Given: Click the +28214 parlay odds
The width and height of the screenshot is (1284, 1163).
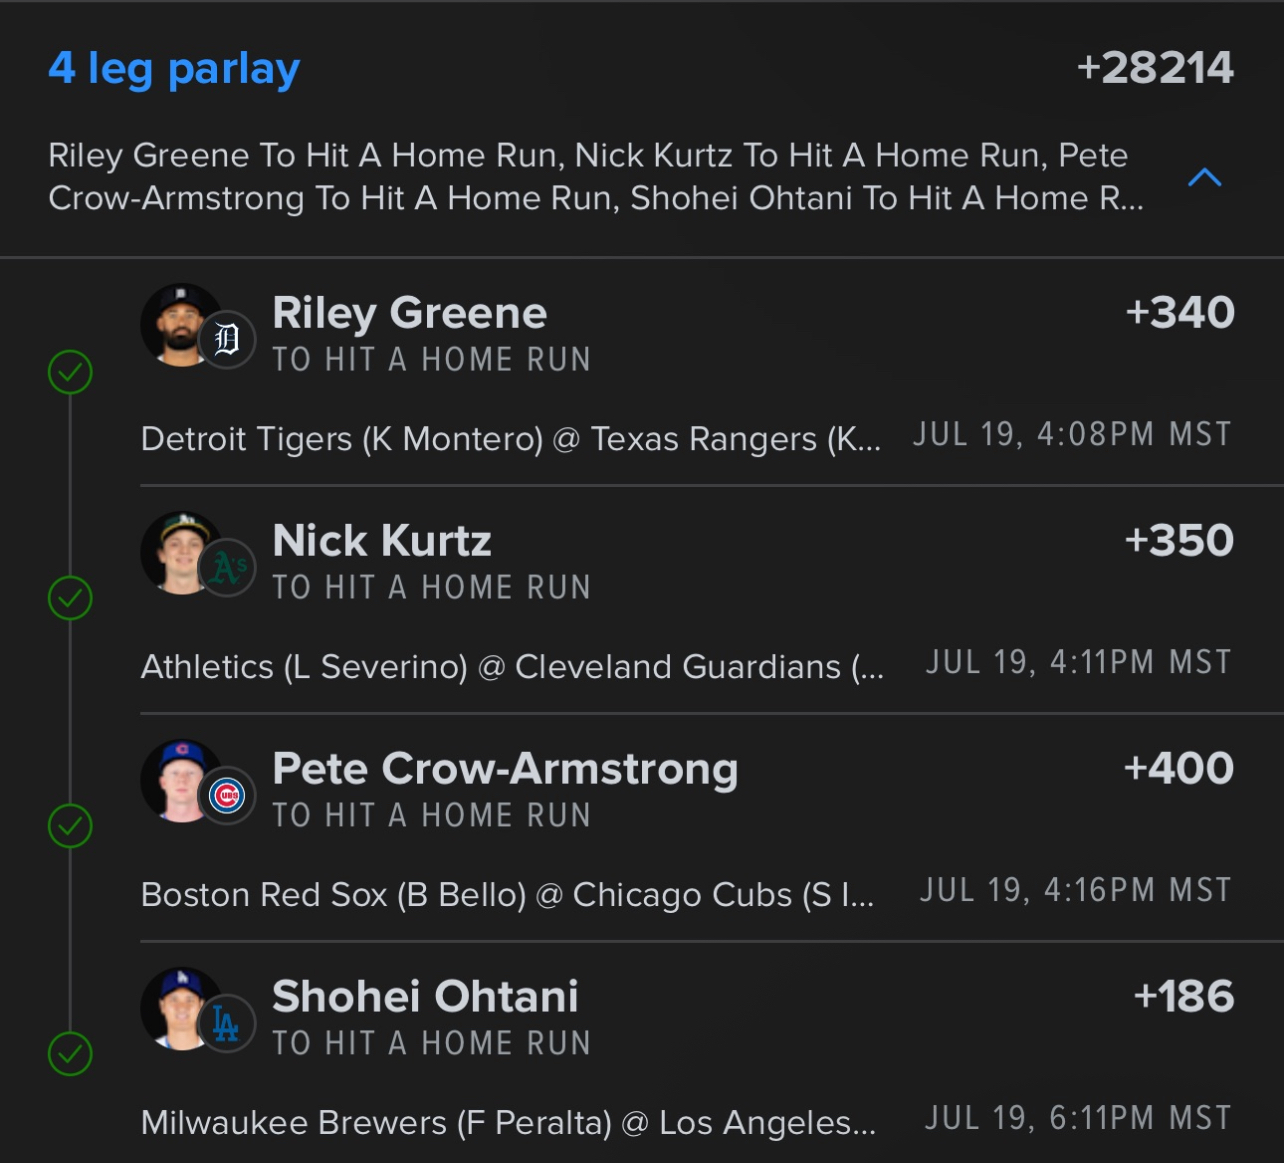Looking at the screenshot, I should (1155, 68).
